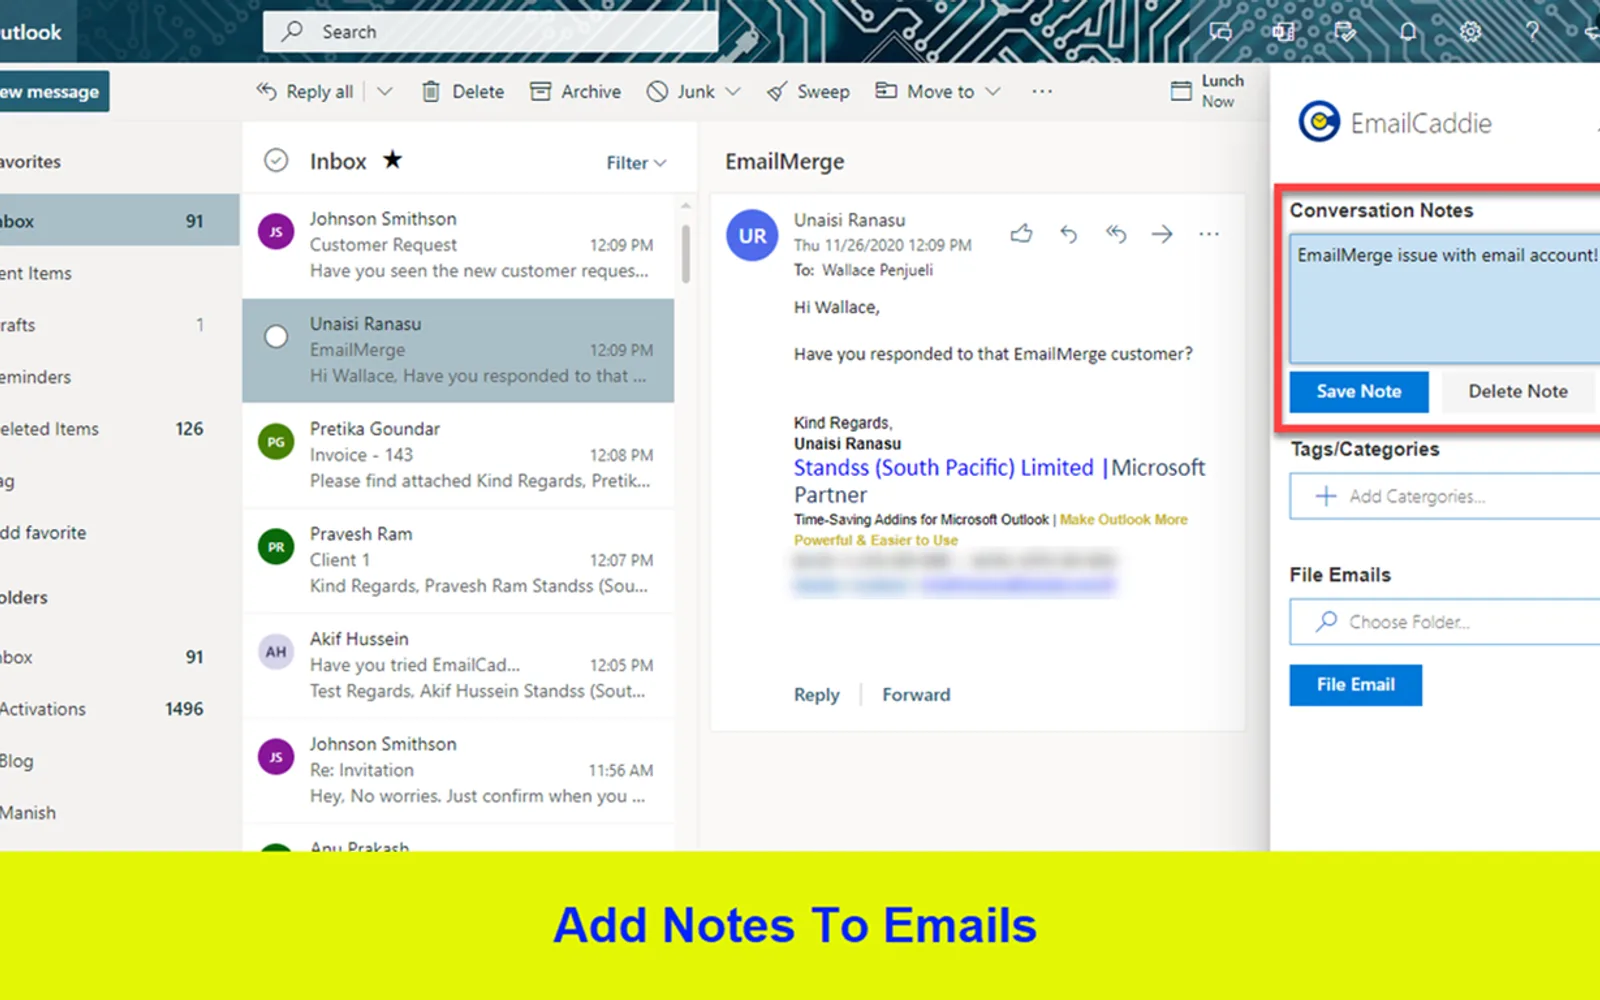
Task: Click the Add Categories field
Action: pos(1445,496)
